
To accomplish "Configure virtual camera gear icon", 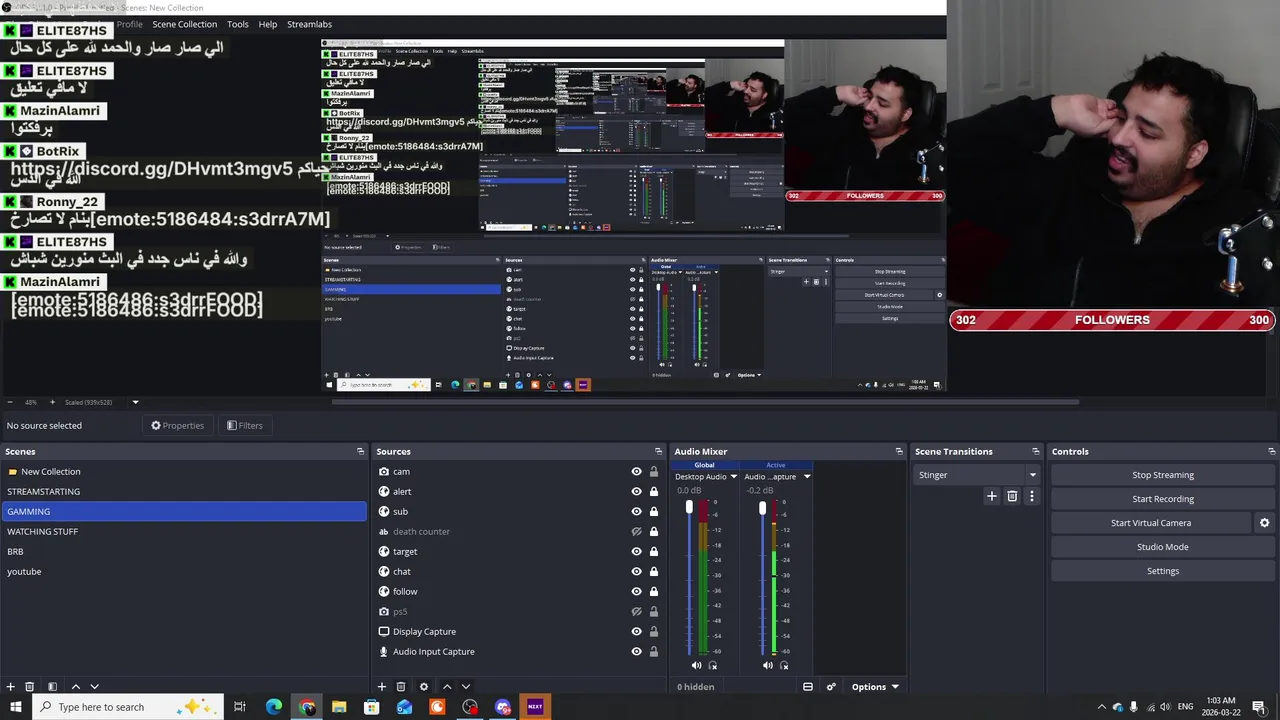I will 1264,523.
